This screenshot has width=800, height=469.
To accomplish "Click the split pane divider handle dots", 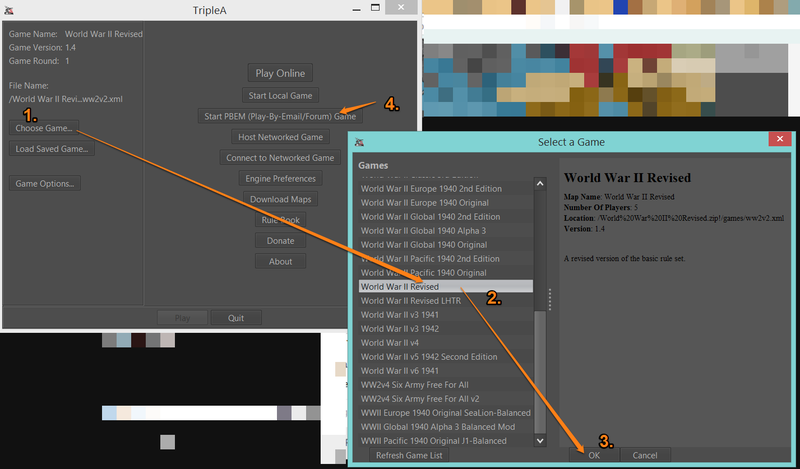I will (550, 299).
